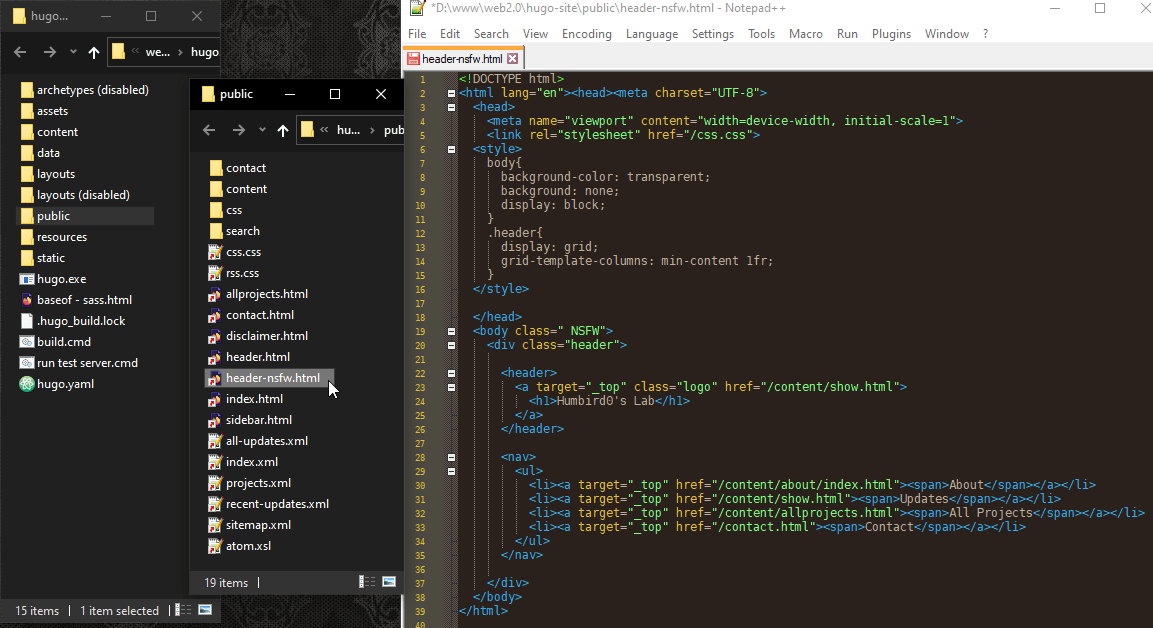The height and width of the screenshot is (628, 1153).
Task: Click the Back arrow in the public window
Action: pos(209,130)
